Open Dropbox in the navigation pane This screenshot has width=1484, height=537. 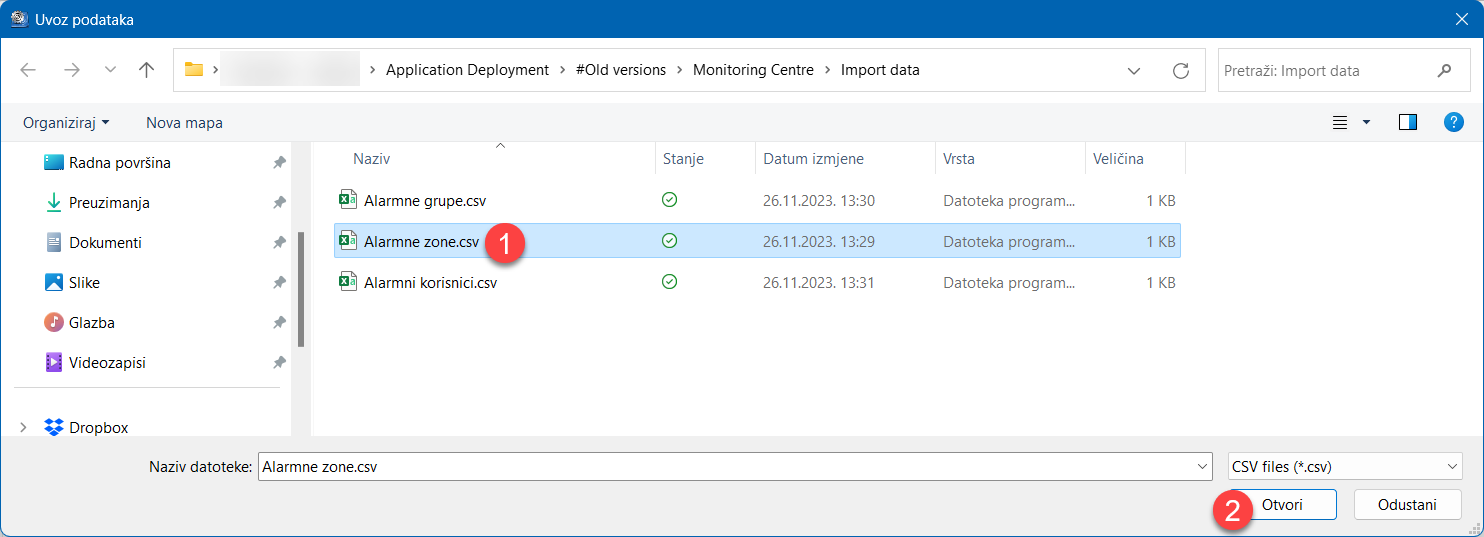tap(98, 427)
